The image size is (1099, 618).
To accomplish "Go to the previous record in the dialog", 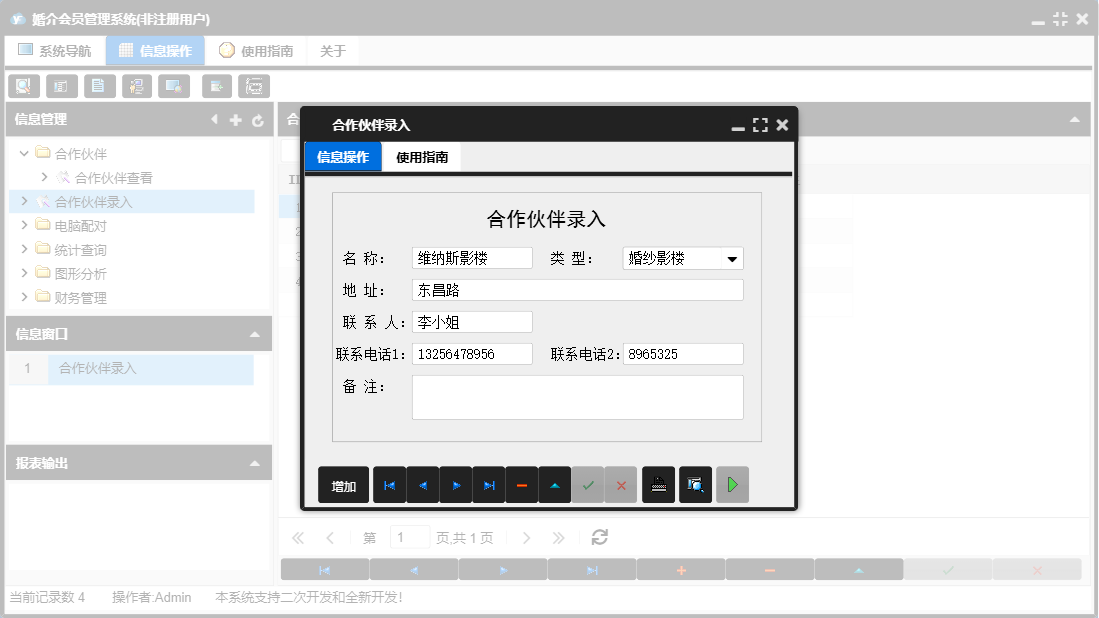I will tap(422, 484).
